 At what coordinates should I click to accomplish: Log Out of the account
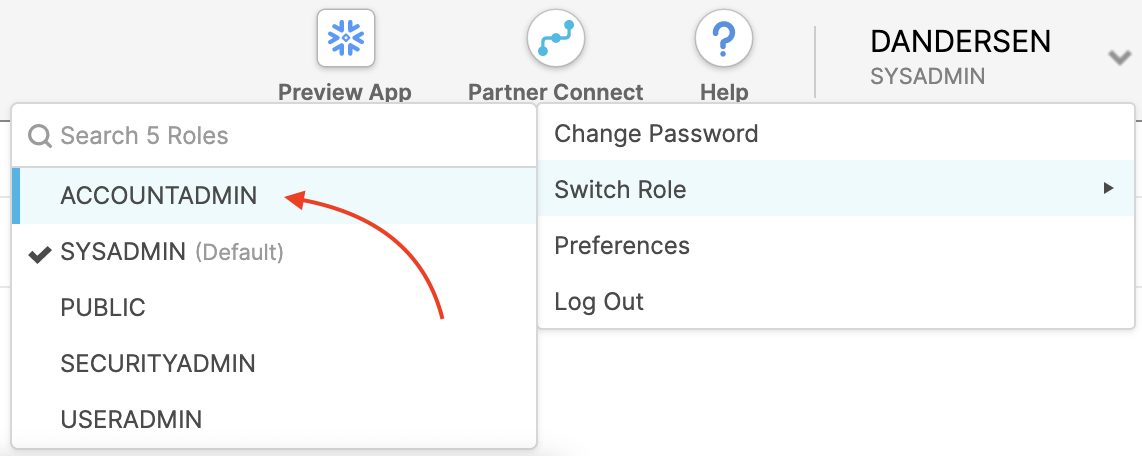599,302
